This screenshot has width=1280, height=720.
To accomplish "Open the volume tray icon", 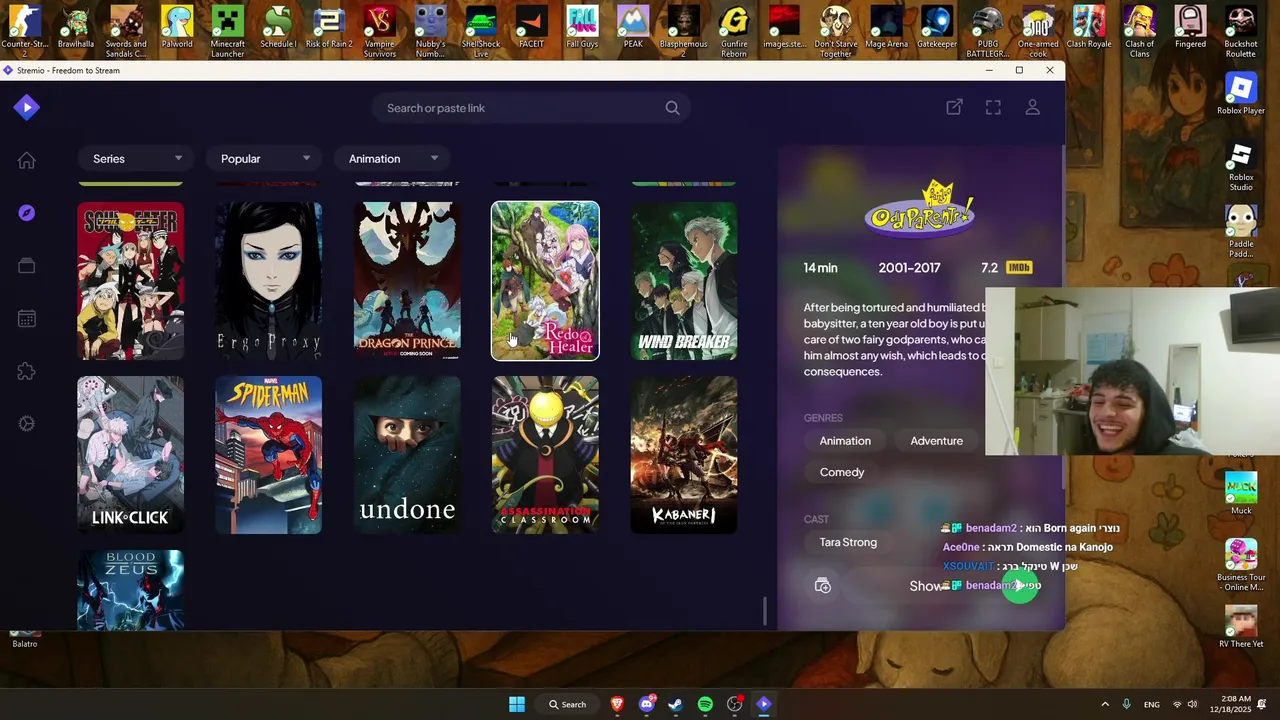I will pos(1192,704).
